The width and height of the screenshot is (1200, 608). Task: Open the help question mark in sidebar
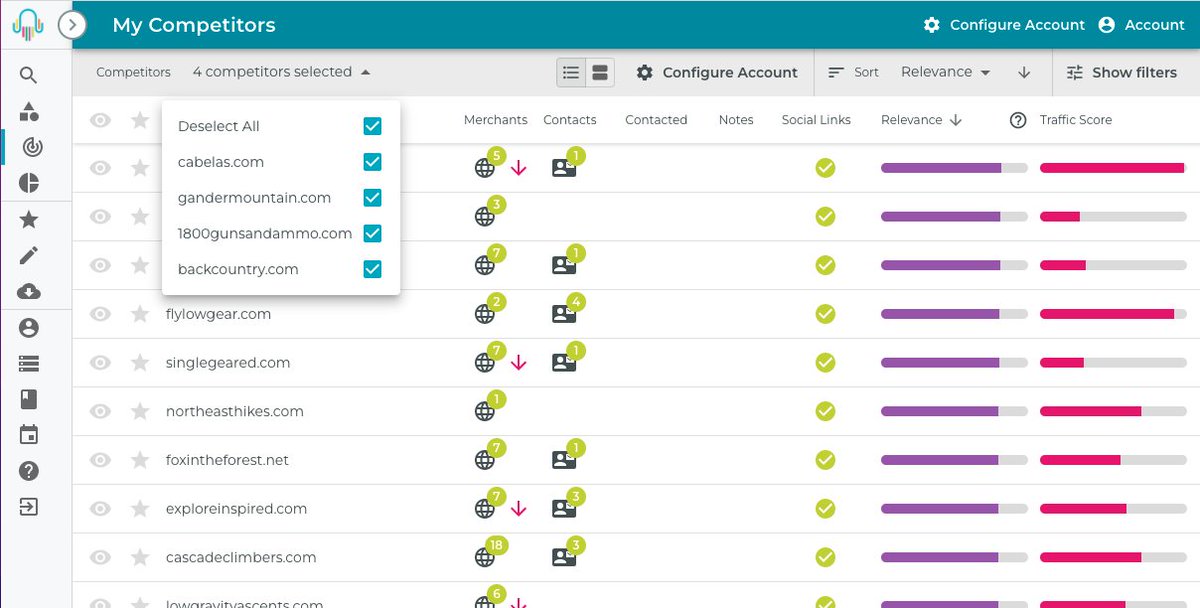coord(29,471)
